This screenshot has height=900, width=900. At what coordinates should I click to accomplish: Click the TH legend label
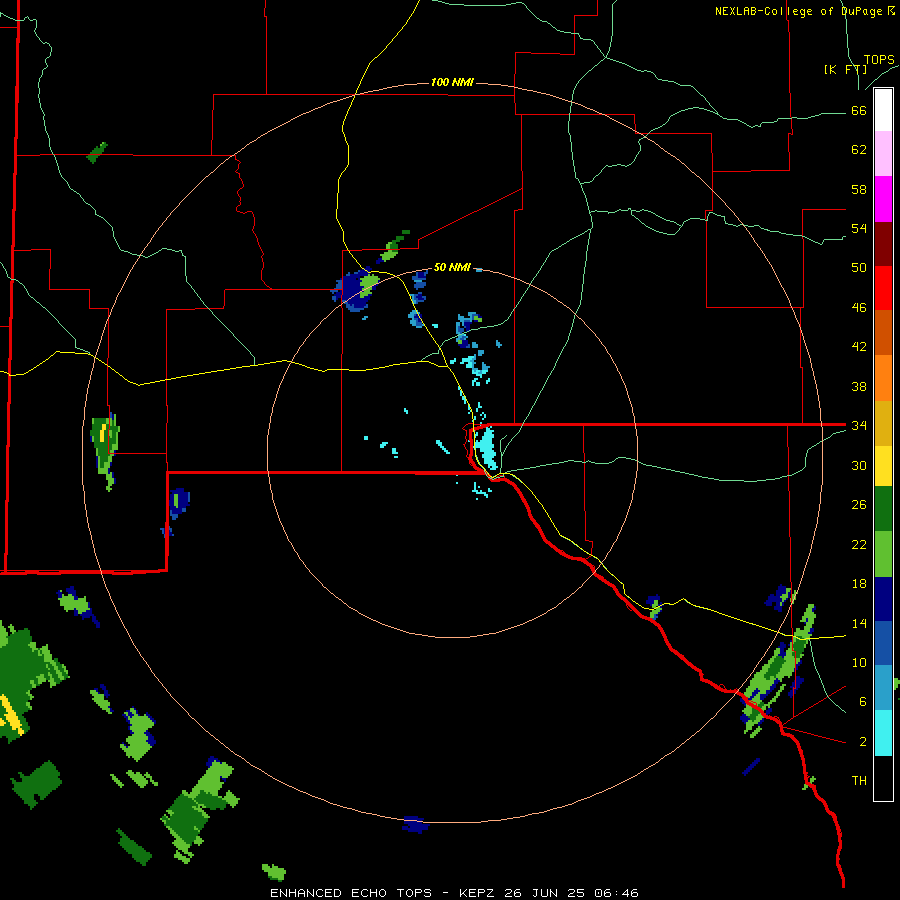pos(859,780)
